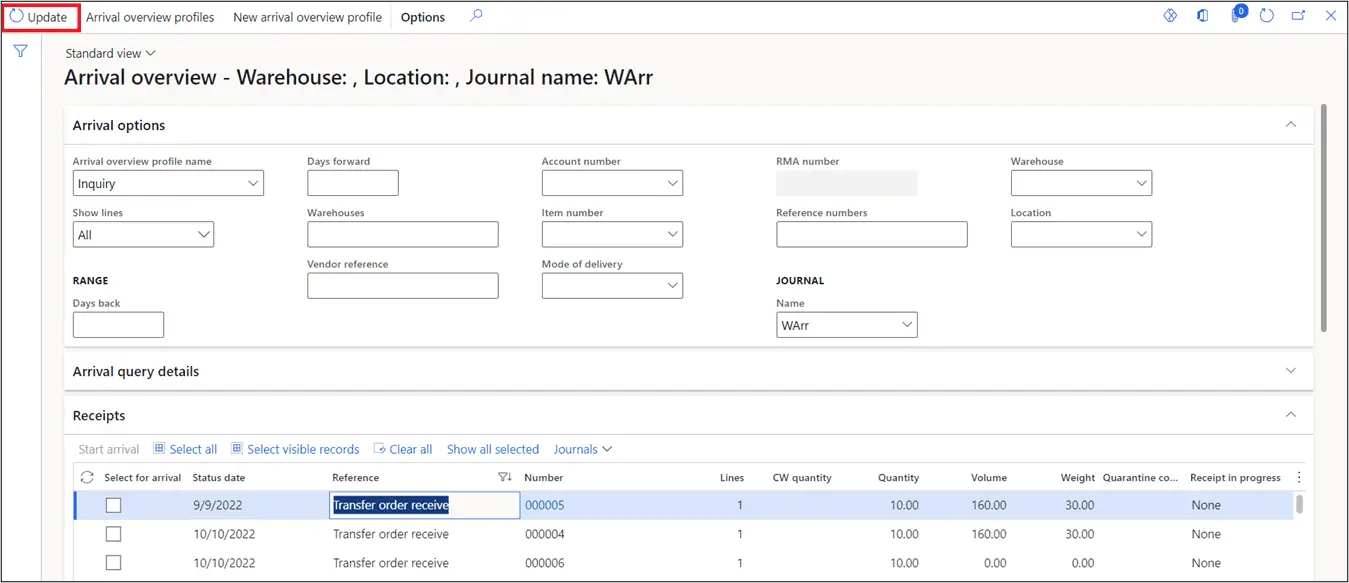Open the Options menu

tap(422, 17)
